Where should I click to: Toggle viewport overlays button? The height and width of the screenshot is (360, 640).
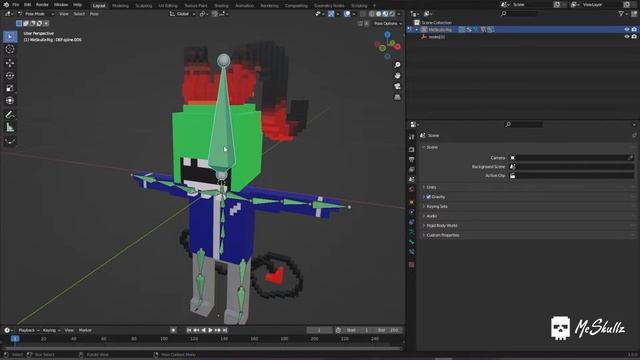(347, 14)
